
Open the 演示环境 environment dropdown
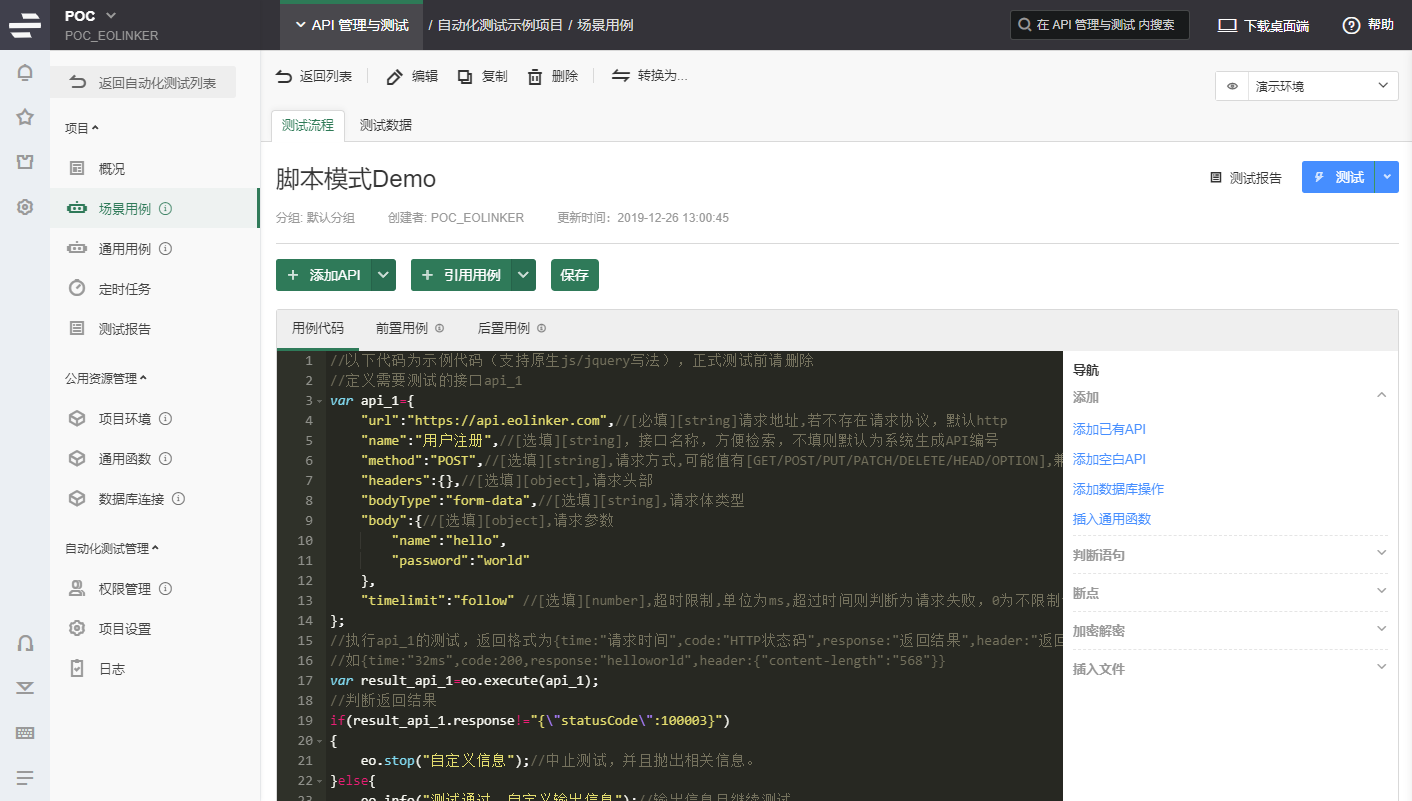tap(1321, 86)
